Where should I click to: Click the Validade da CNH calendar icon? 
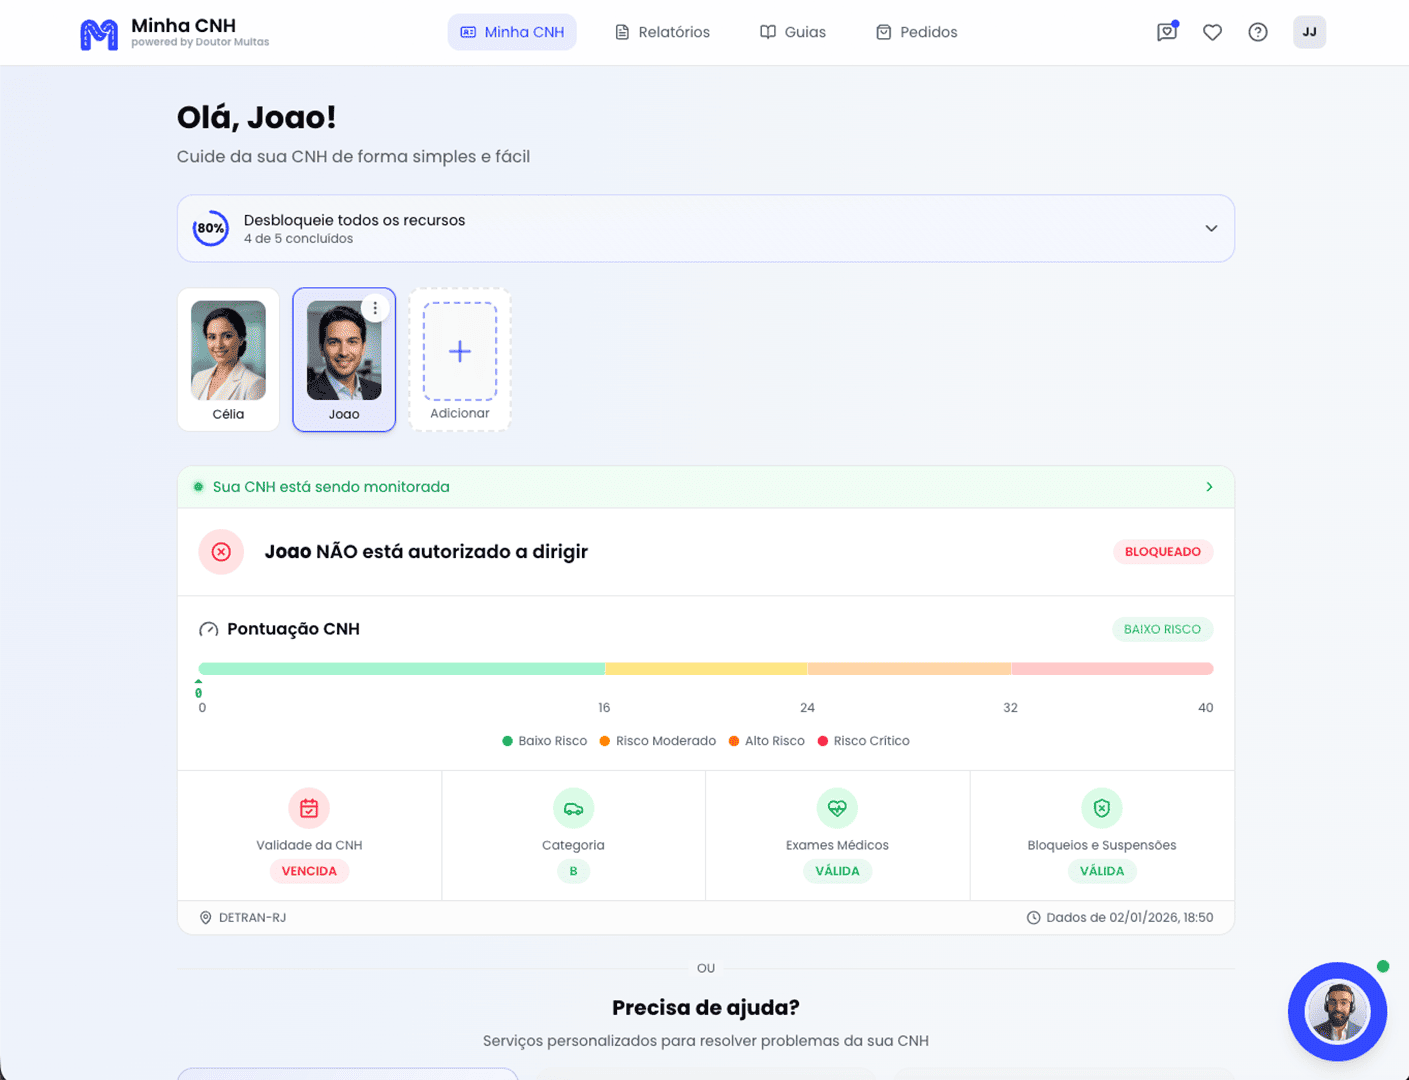pyautogui.click(x=309, y=808)
